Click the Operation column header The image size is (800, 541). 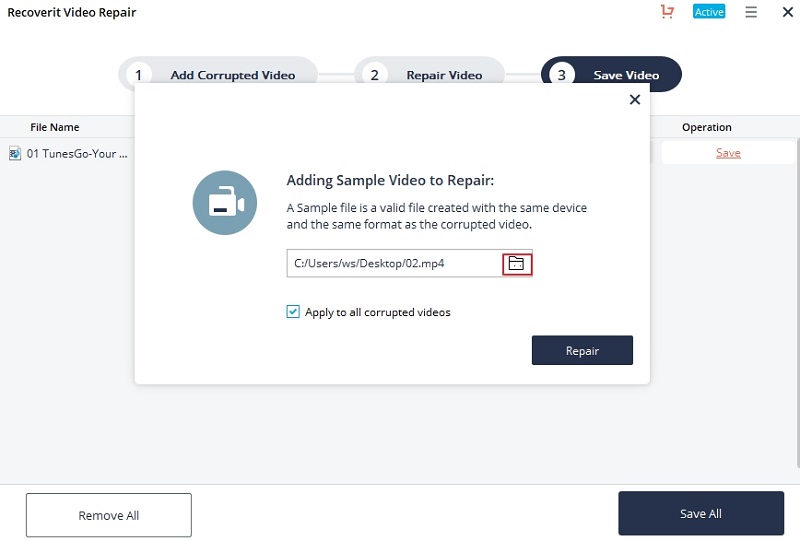[707, 127]
